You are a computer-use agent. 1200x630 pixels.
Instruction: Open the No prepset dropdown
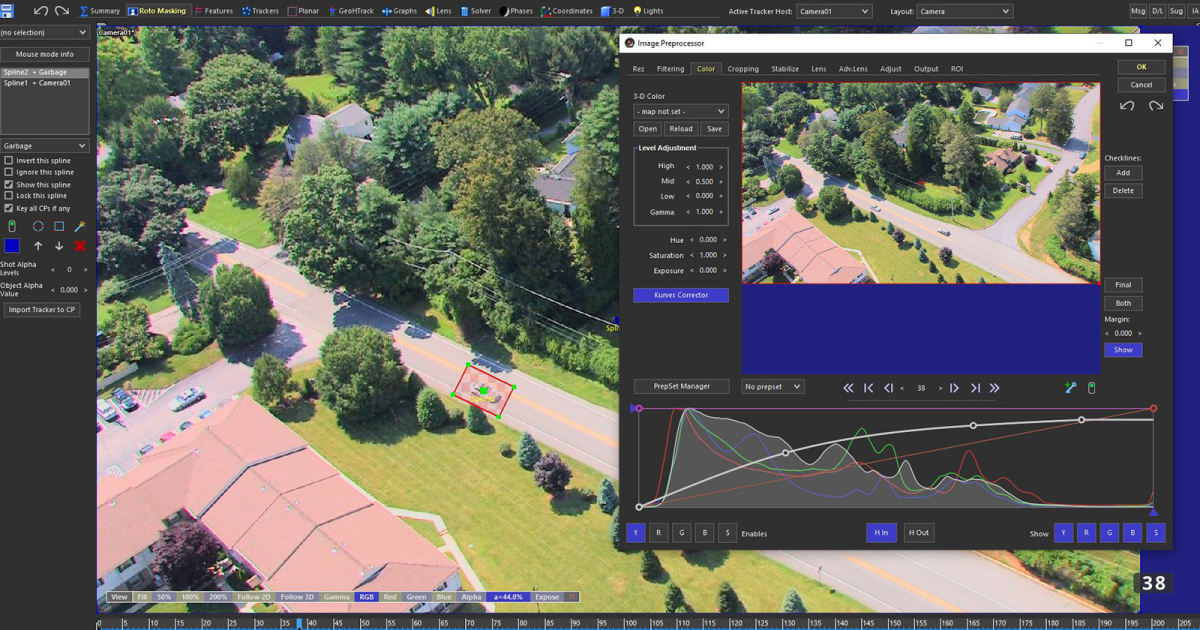(773, 386)
